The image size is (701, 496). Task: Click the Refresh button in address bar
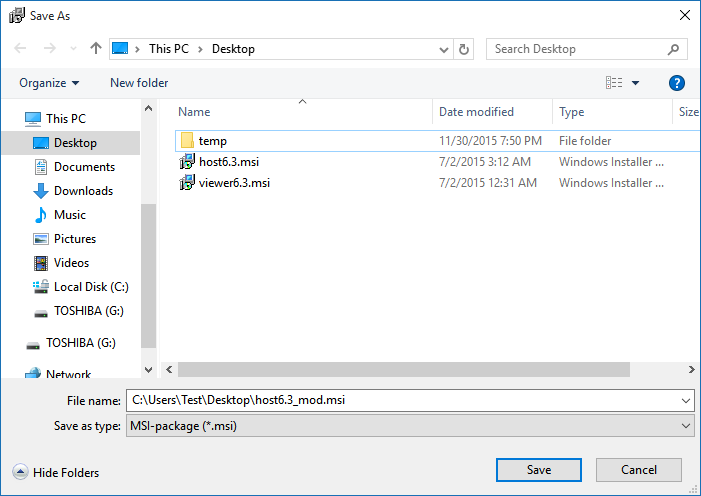[464, 49]
